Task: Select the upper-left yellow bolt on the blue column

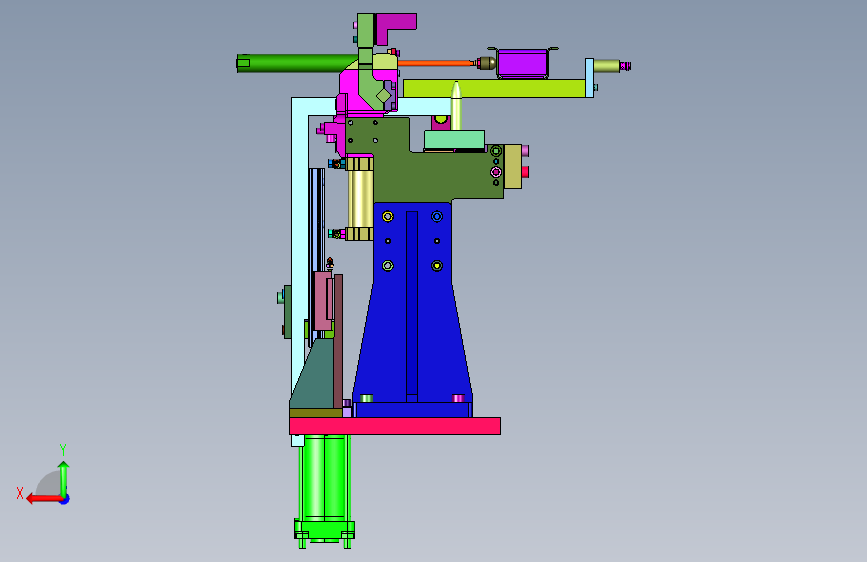Action: point(388,216)
